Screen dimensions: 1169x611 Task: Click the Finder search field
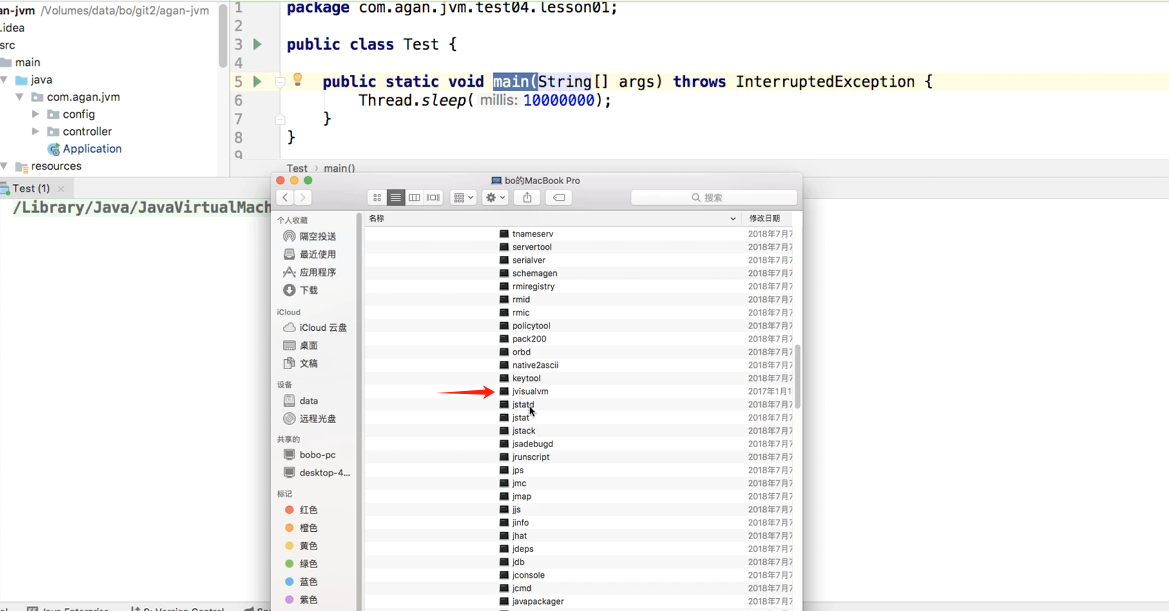(x=713, y=197)
